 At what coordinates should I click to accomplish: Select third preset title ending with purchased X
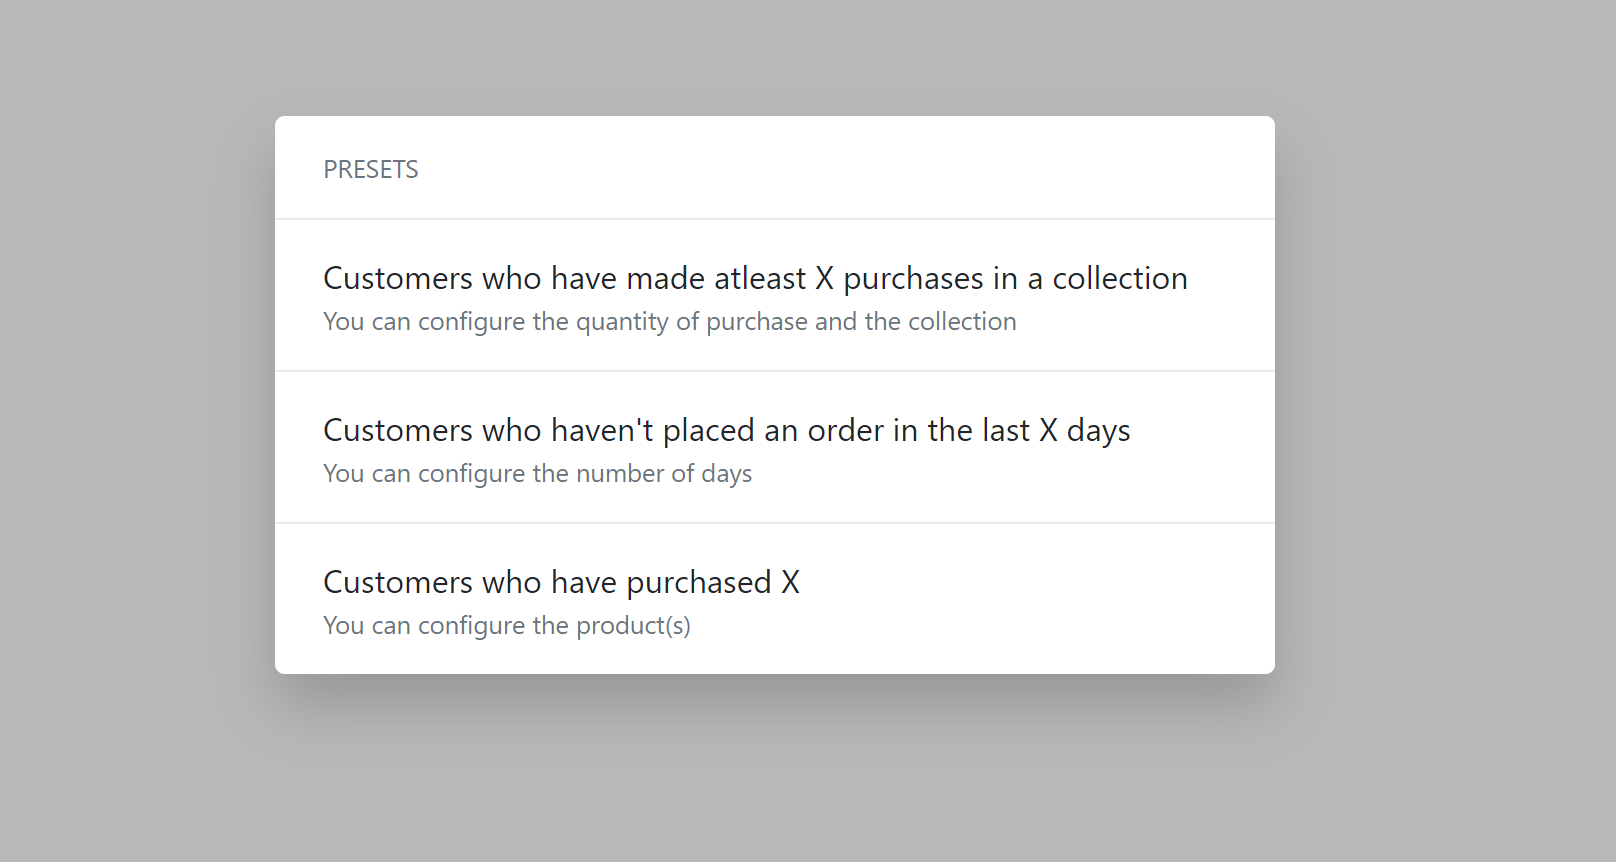point(561,582)
